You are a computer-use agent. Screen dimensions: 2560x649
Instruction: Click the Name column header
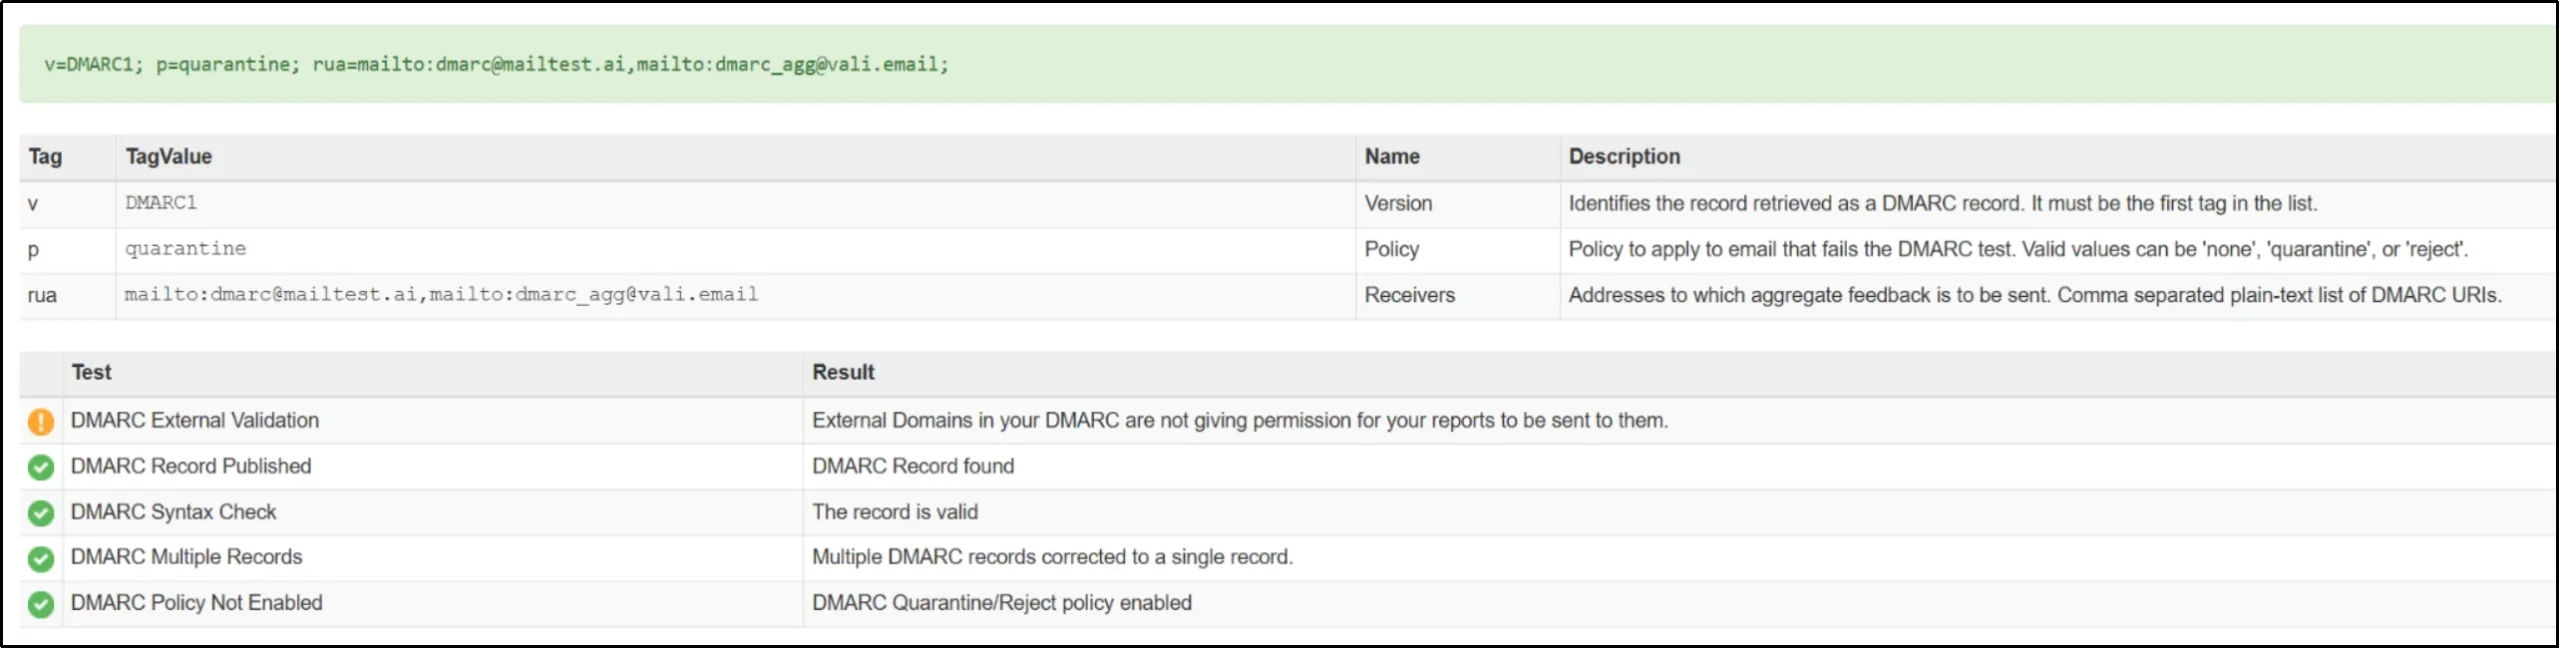pyautogui.click(x=1392, y=157)
